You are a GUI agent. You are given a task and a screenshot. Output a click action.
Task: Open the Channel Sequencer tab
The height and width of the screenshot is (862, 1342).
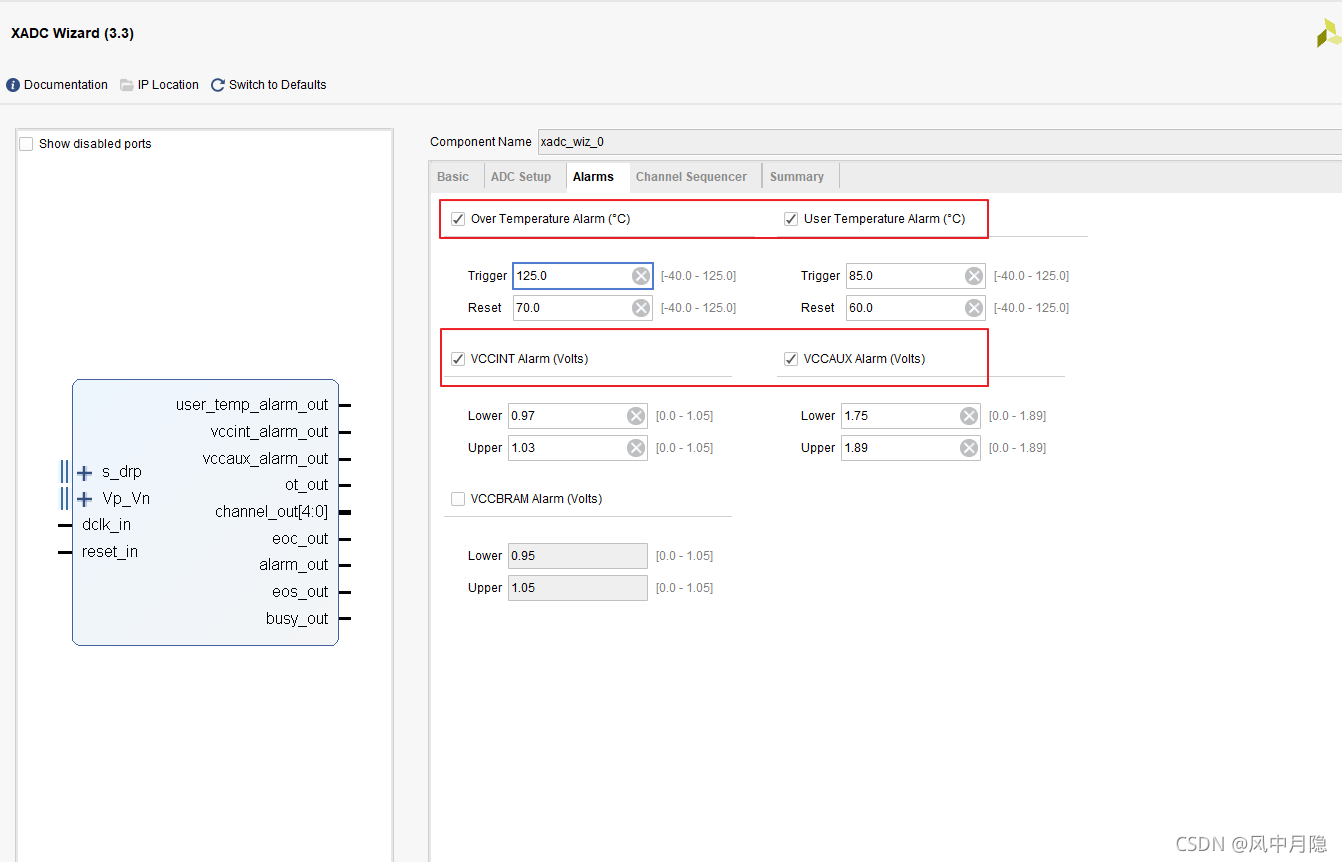(691, 177)
